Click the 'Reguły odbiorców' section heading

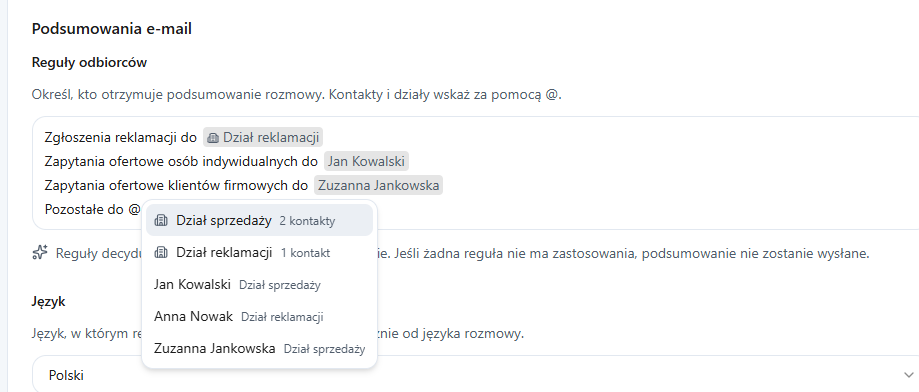89,63
